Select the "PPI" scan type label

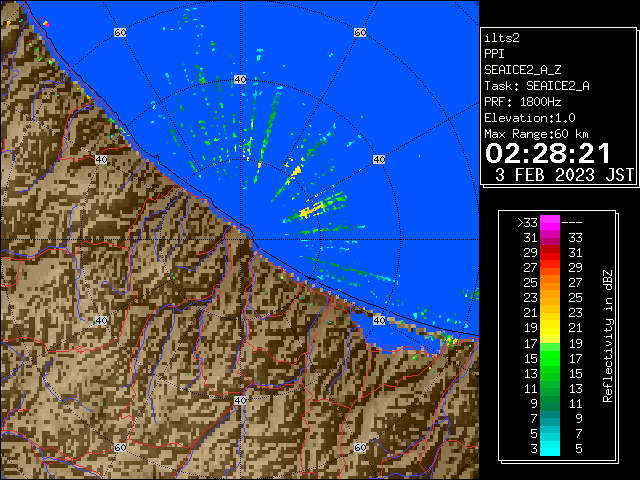[x=494, y=54]
